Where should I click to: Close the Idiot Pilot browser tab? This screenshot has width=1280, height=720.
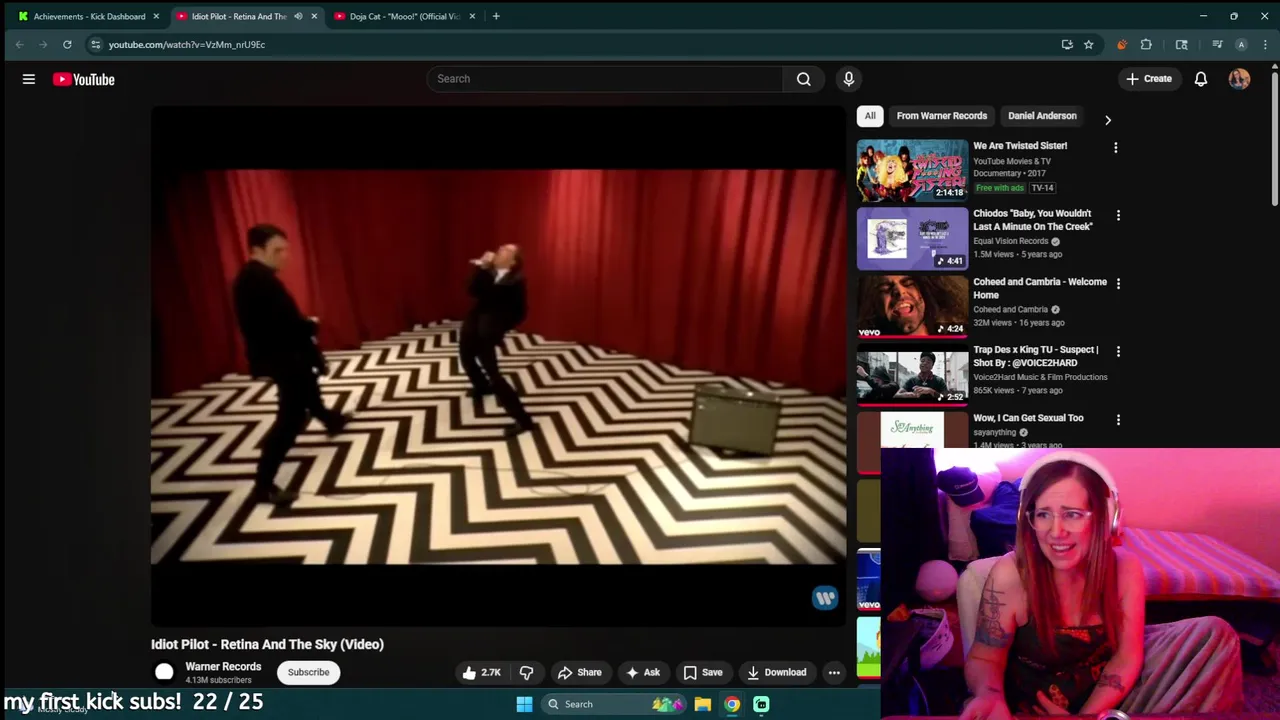tap(314, 16)
